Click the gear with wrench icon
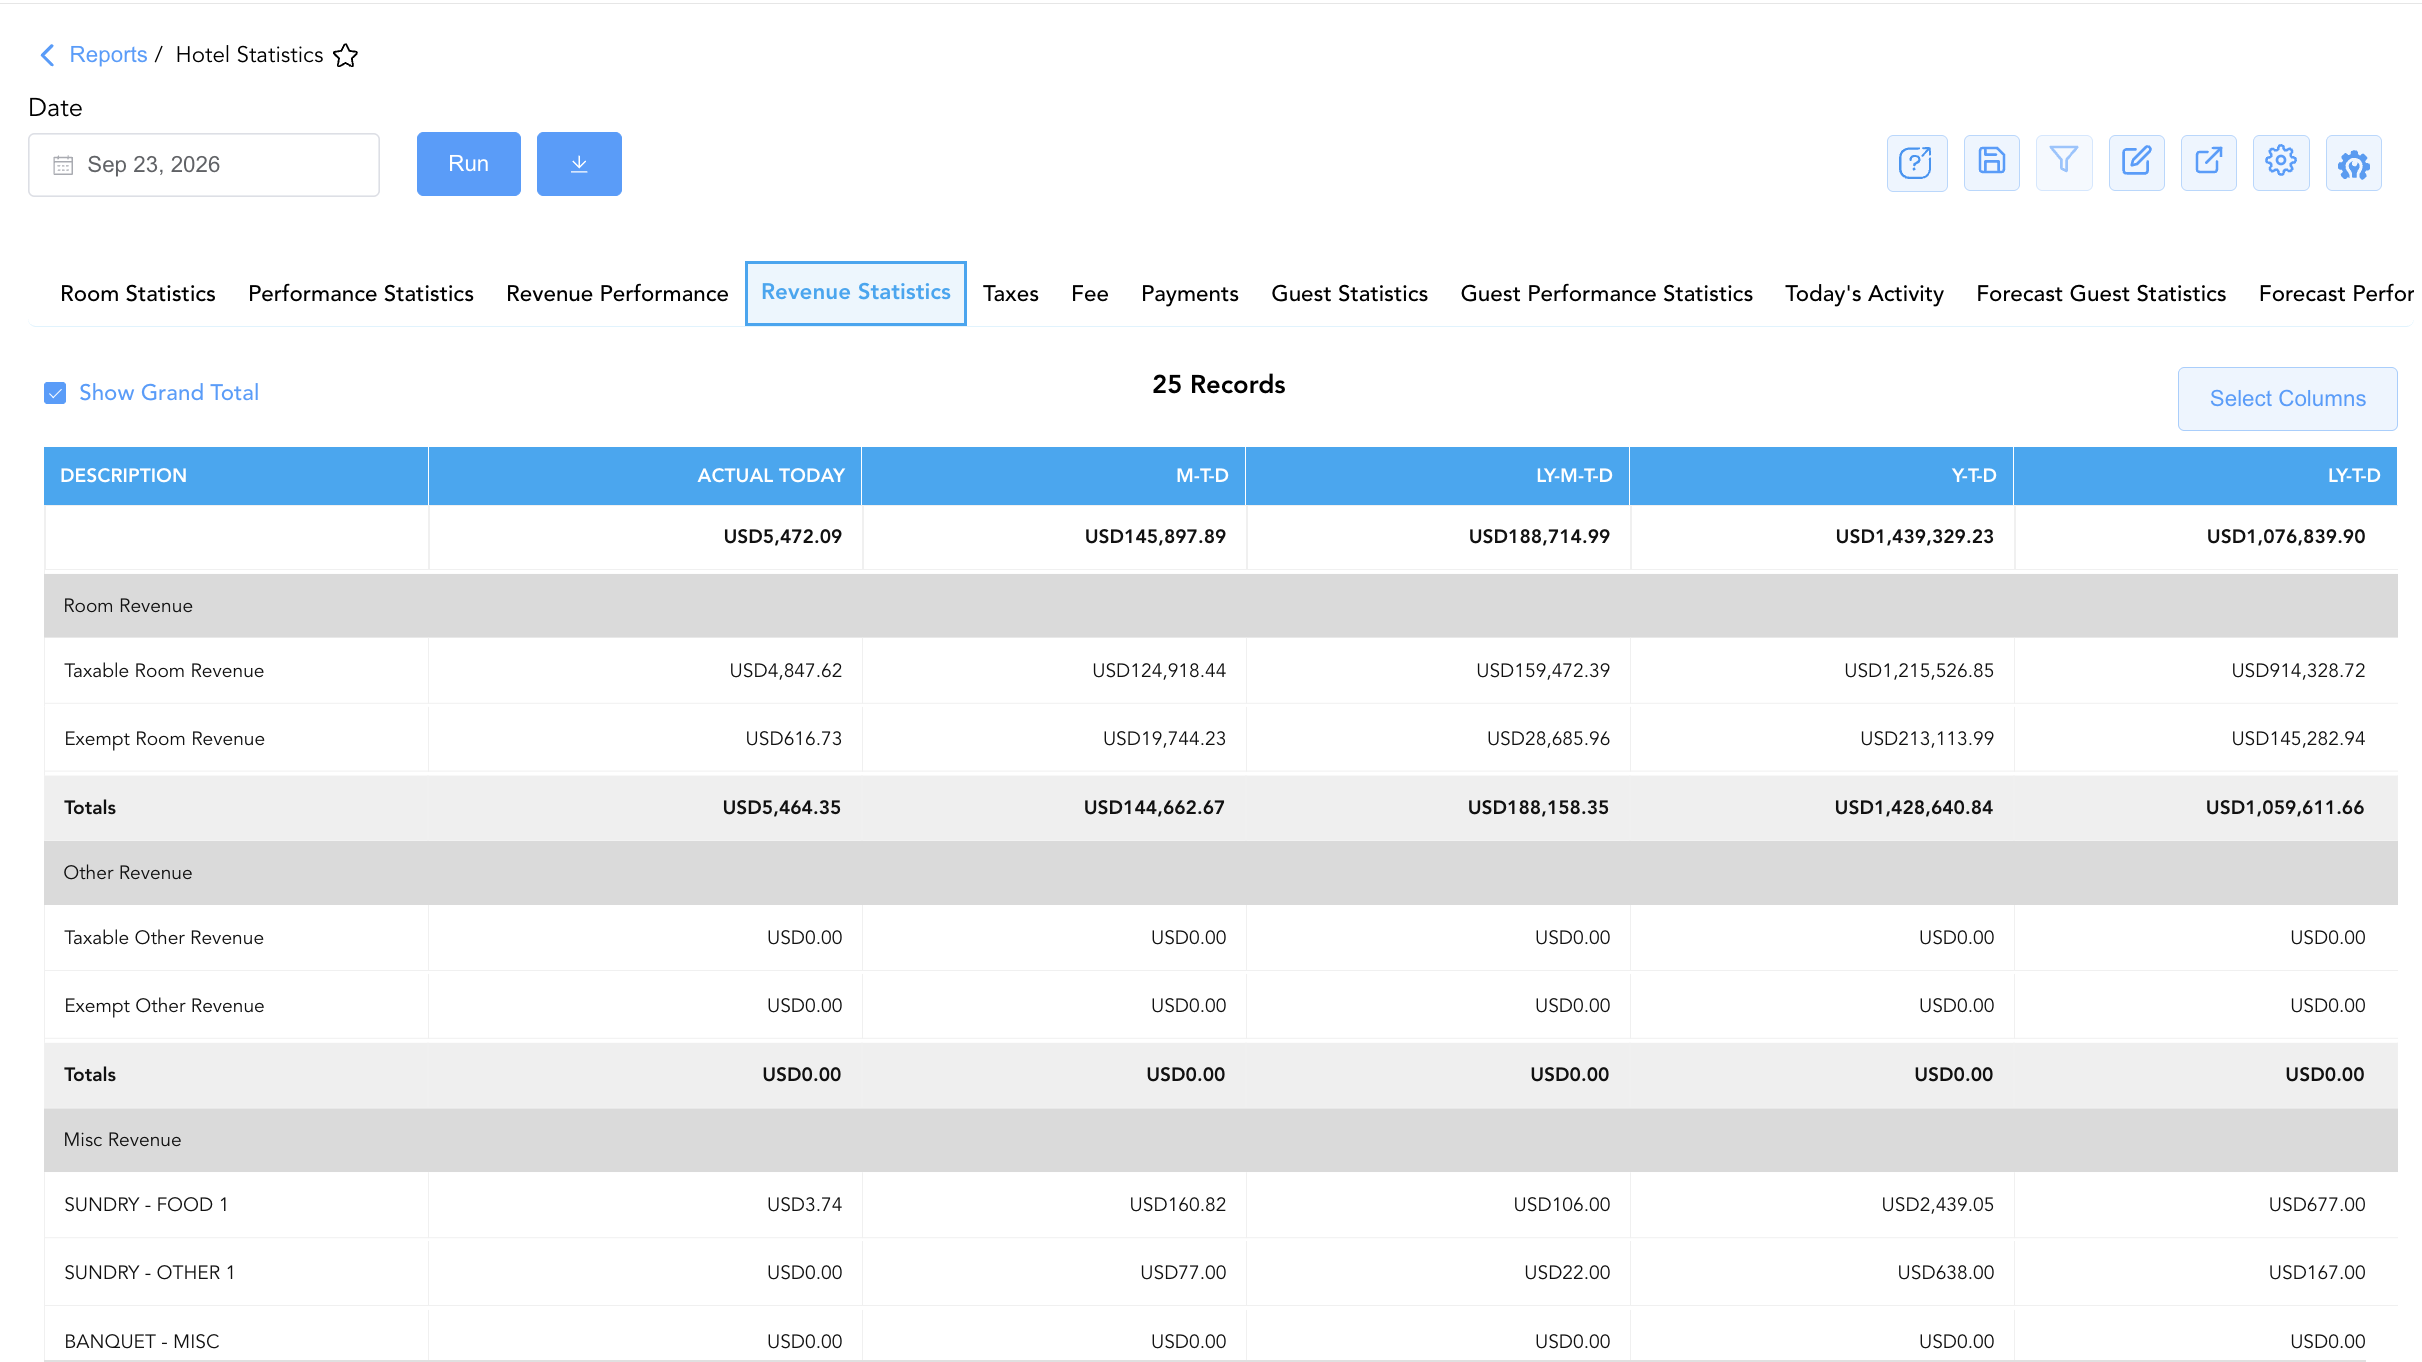Screen dimensions: 2422x1362 pyautogui.click(x=2353, y=163)
